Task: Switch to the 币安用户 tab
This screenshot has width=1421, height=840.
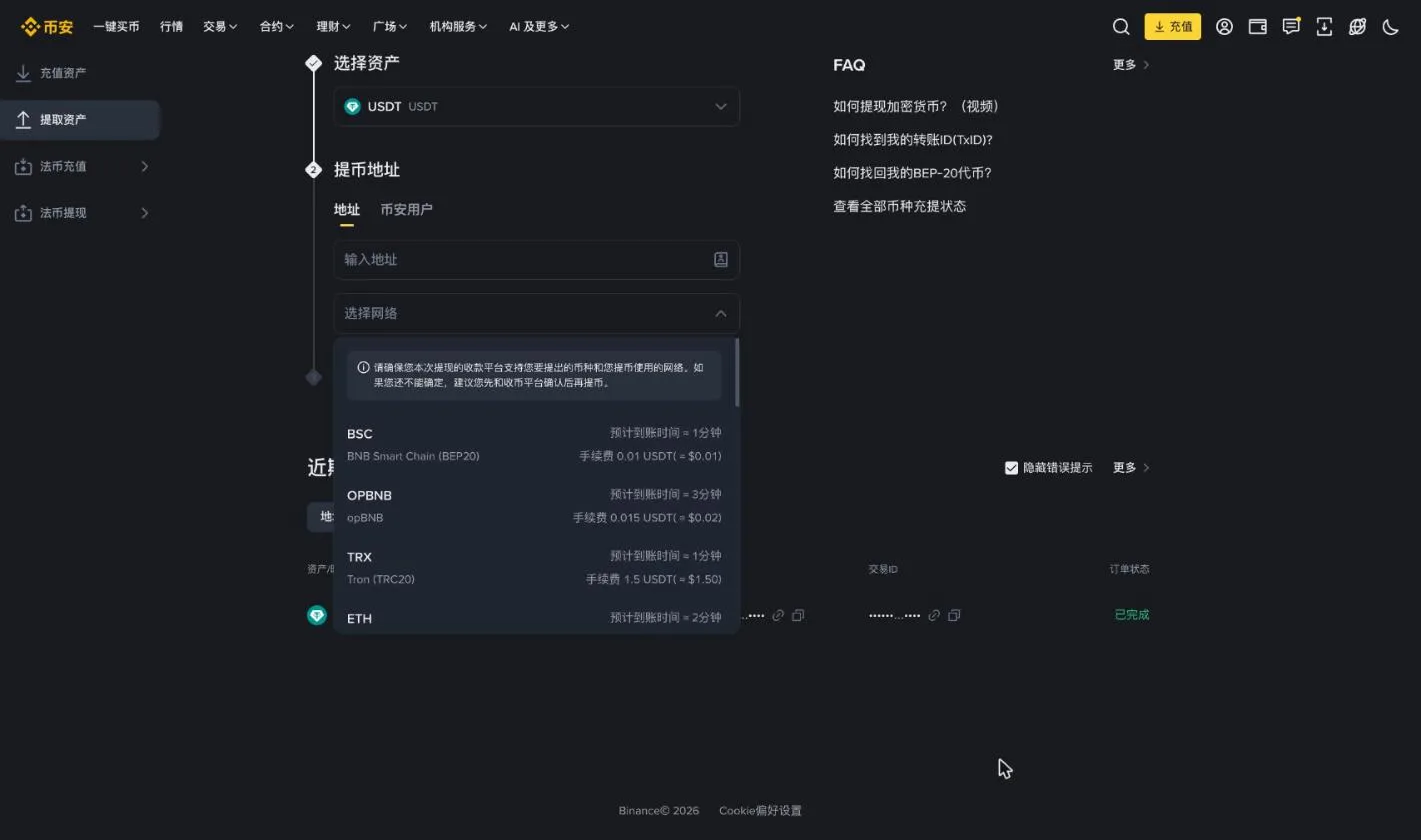Action: pos(406,209)
